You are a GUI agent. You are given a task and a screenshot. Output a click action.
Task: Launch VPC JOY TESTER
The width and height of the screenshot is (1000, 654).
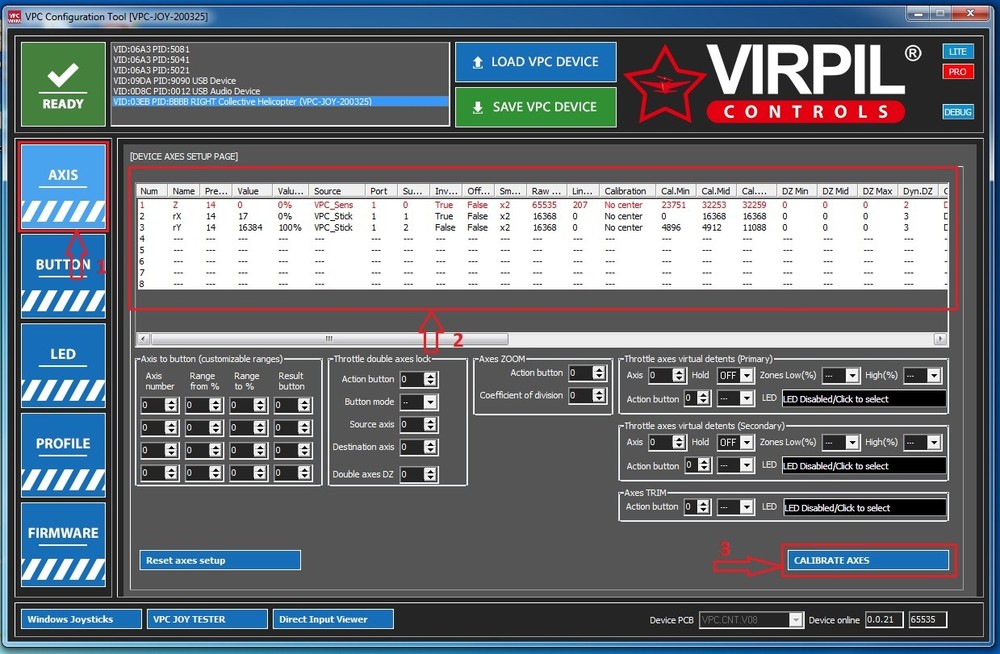tap(207, 619)
